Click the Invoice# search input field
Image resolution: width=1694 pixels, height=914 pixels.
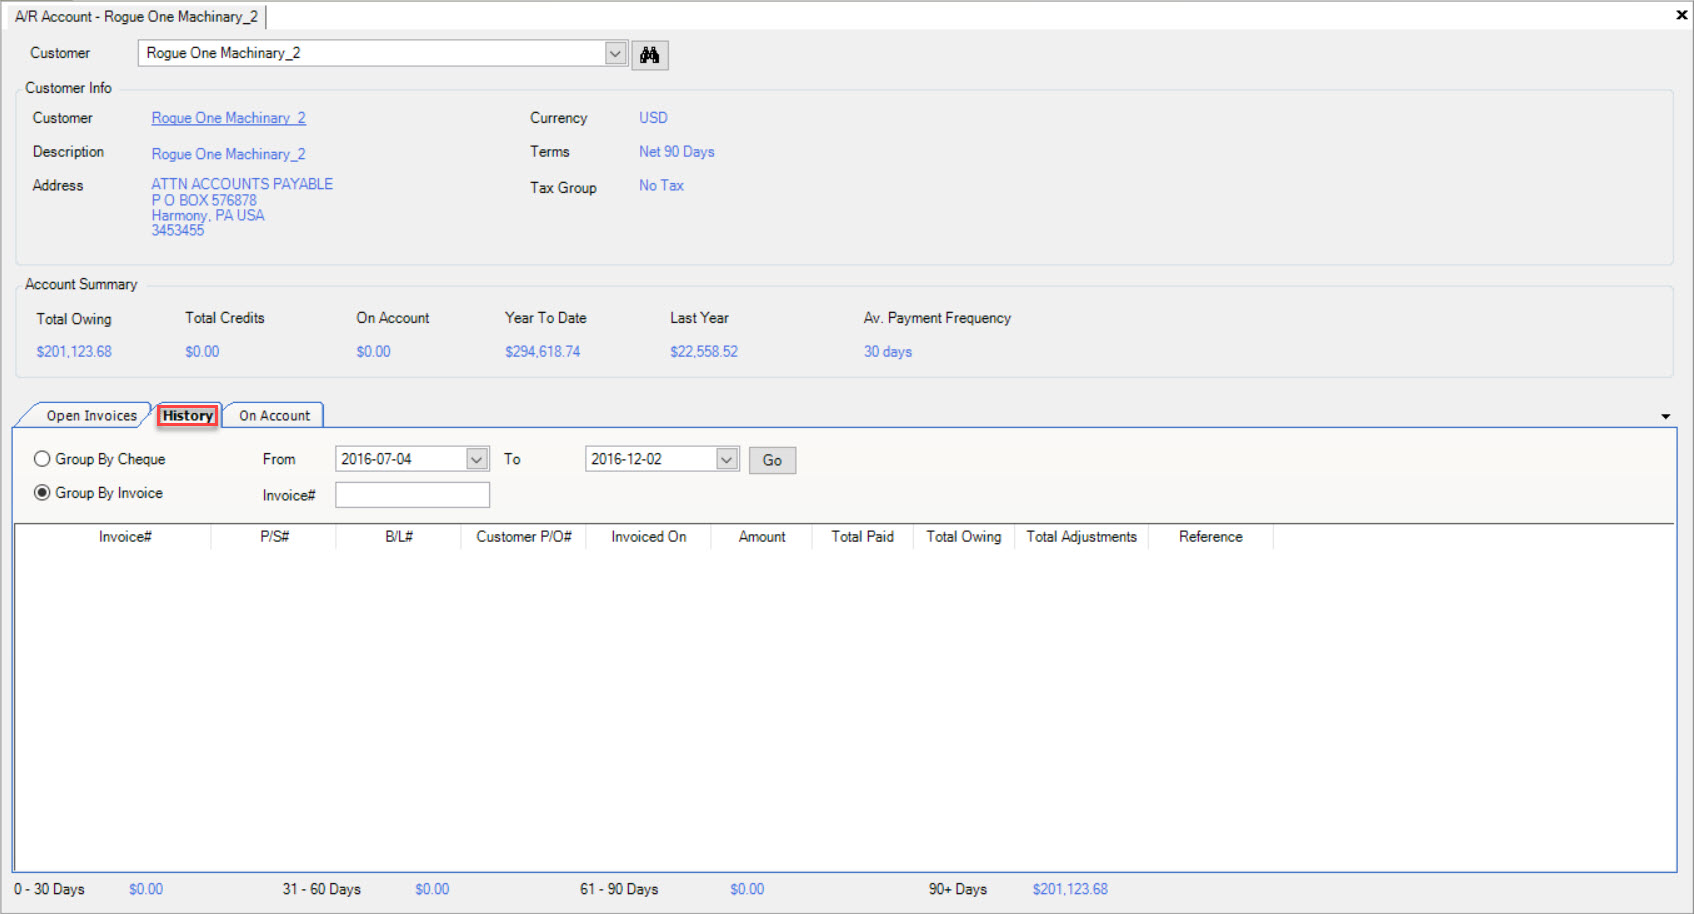[412, 495]
